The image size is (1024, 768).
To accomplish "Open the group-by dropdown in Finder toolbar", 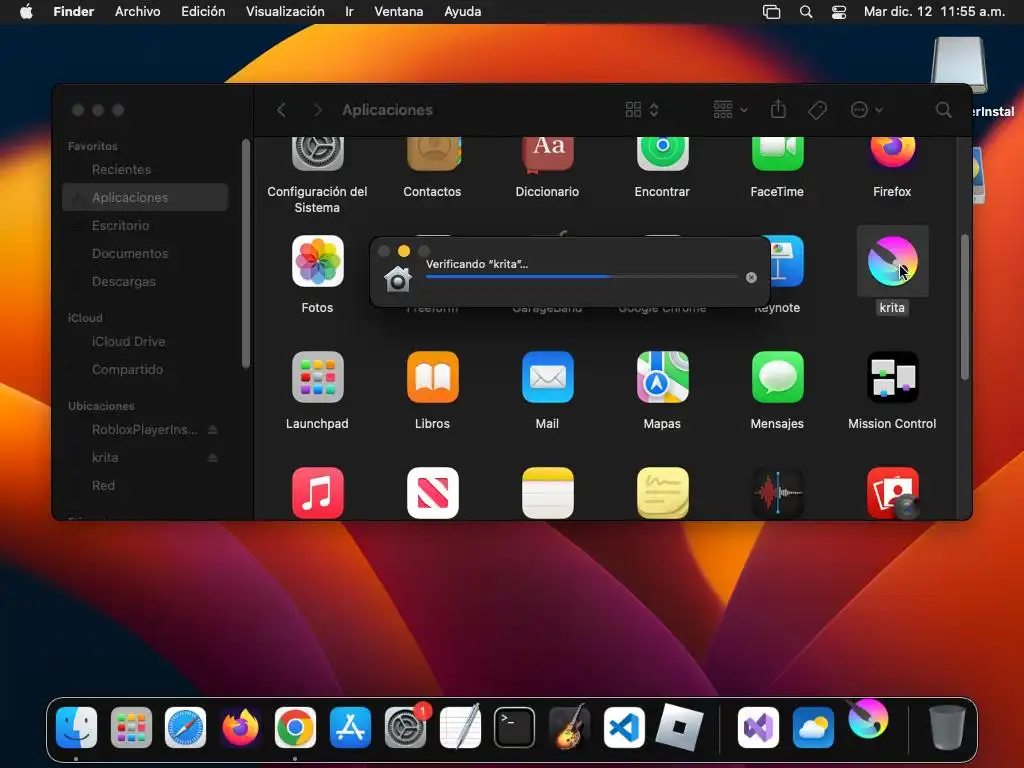I will pyautogui.click(x=730, y=110).
